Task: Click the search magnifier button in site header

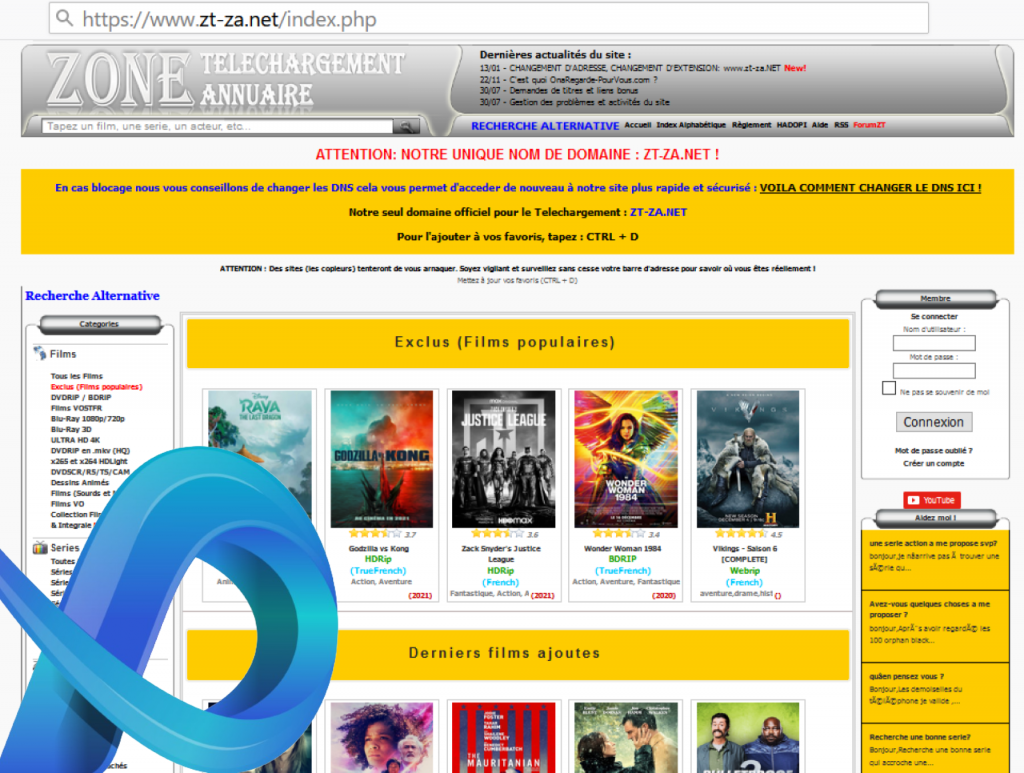Action: [x=406, y=126]
